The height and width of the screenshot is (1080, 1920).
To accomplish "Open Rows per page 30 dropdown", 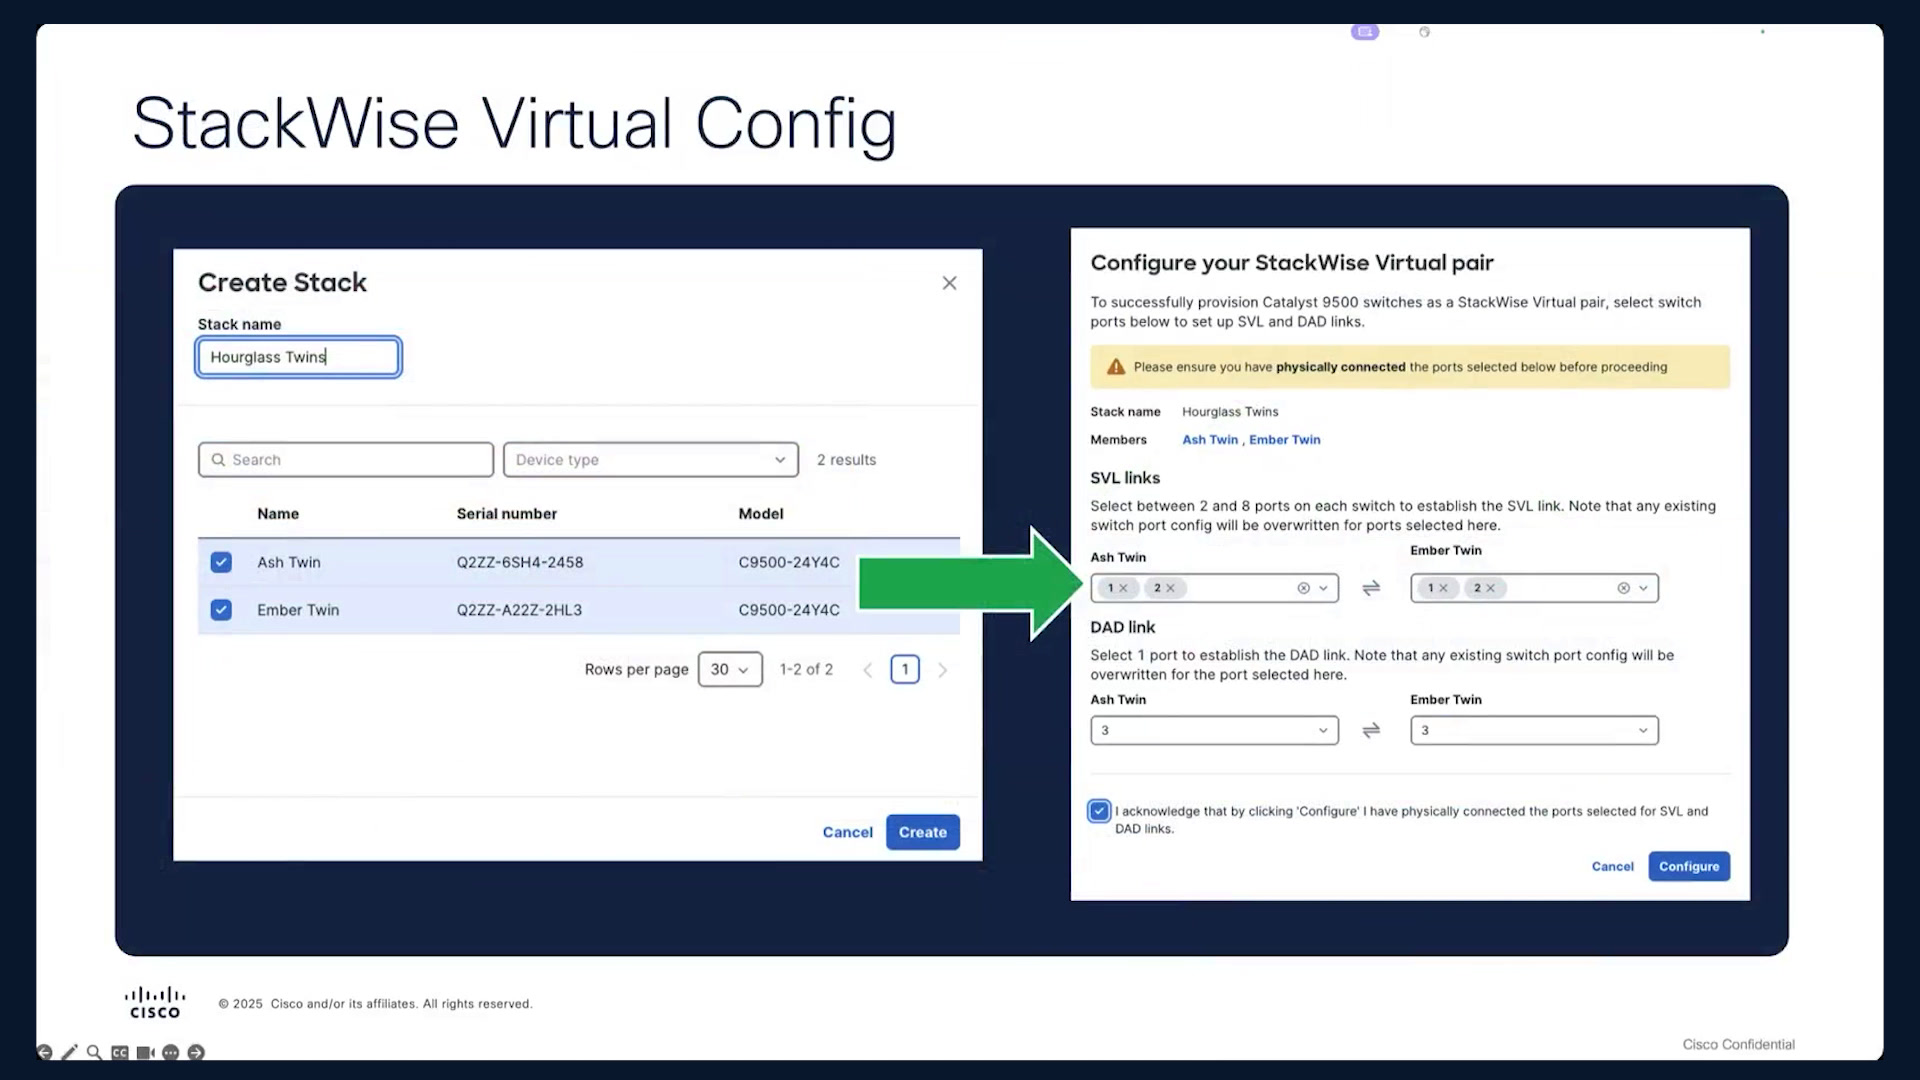I will 730,670.
